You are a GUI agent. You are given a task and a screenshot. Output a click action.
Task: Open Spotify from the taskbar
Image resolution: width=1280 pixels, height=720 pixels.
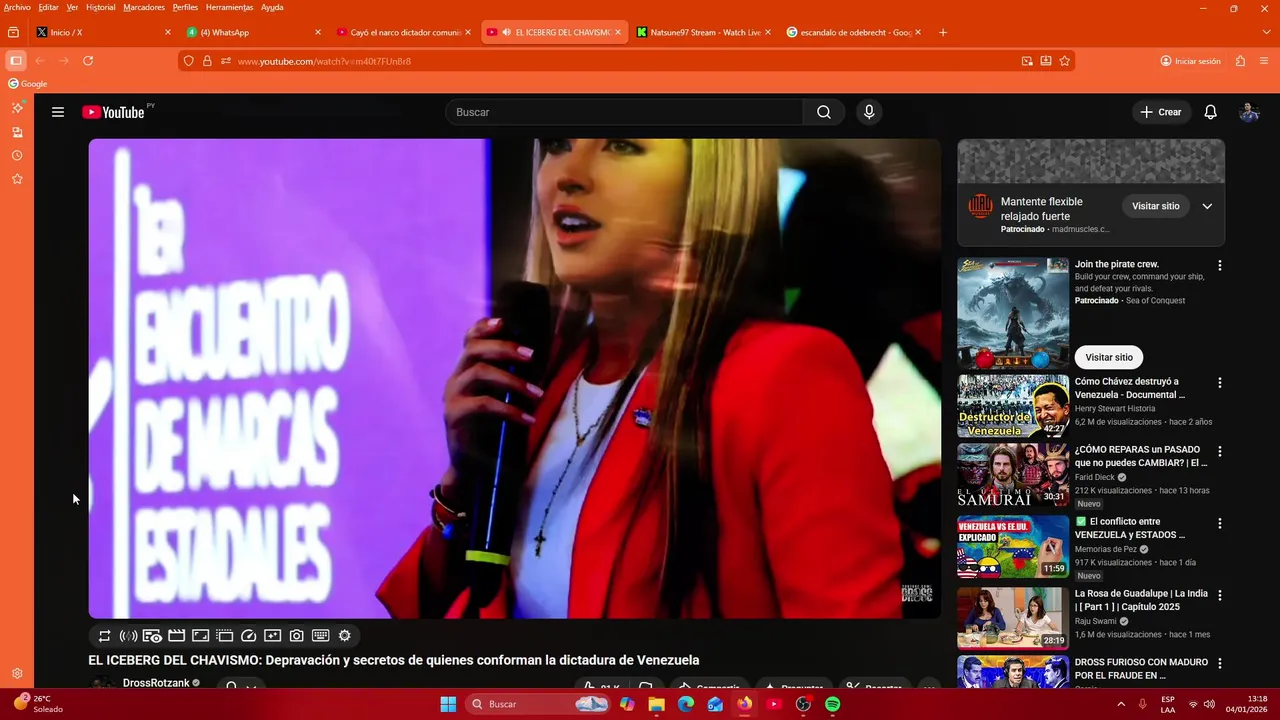(832, 704)
